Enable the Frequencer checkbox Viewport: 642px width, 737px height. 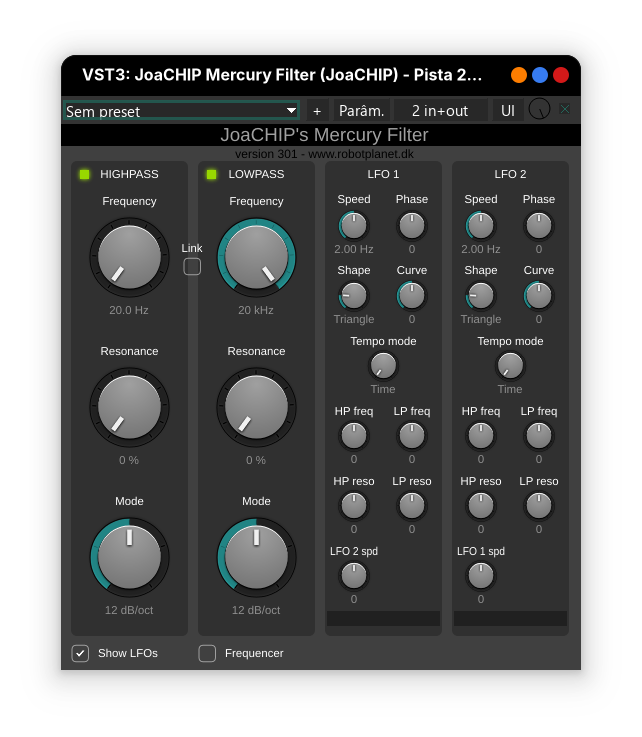tap(207, 653)
